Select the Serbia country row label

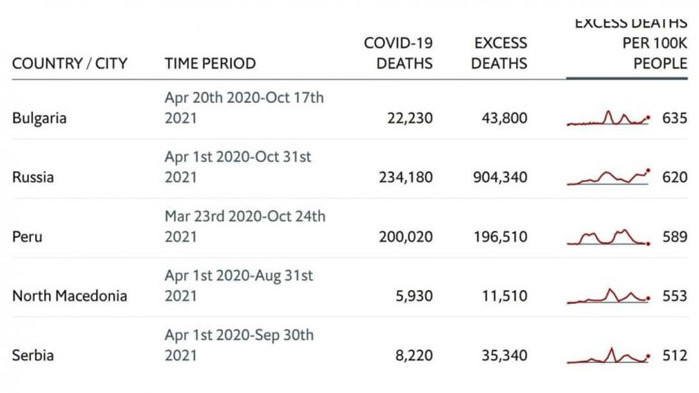coord(33,356)
